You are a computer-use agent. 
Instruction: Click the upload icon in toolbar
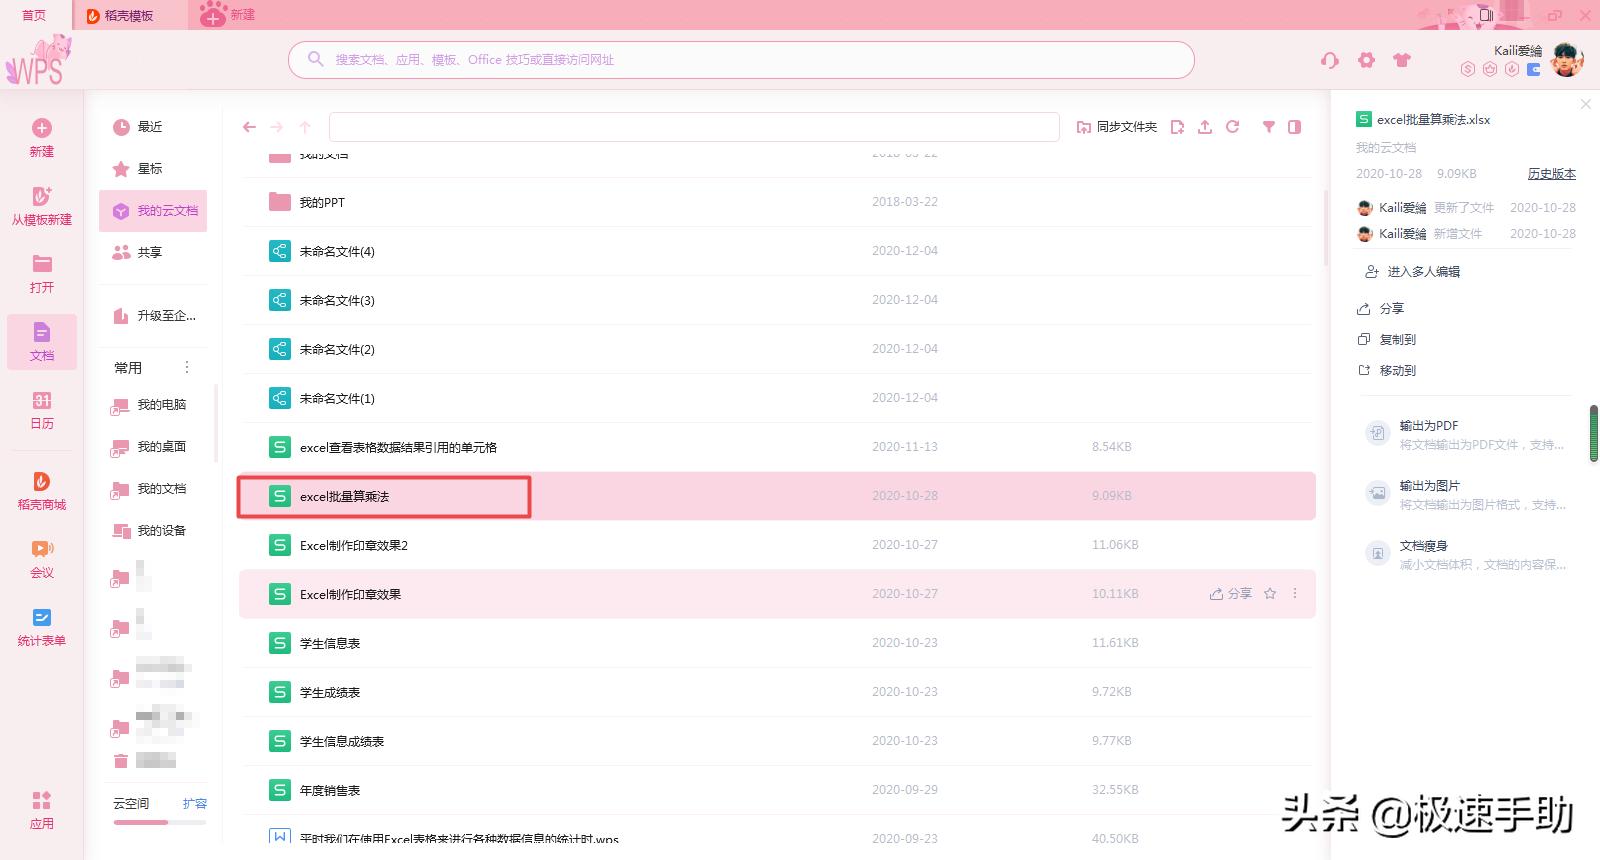pyautogui.click(x=1205, y=127)
